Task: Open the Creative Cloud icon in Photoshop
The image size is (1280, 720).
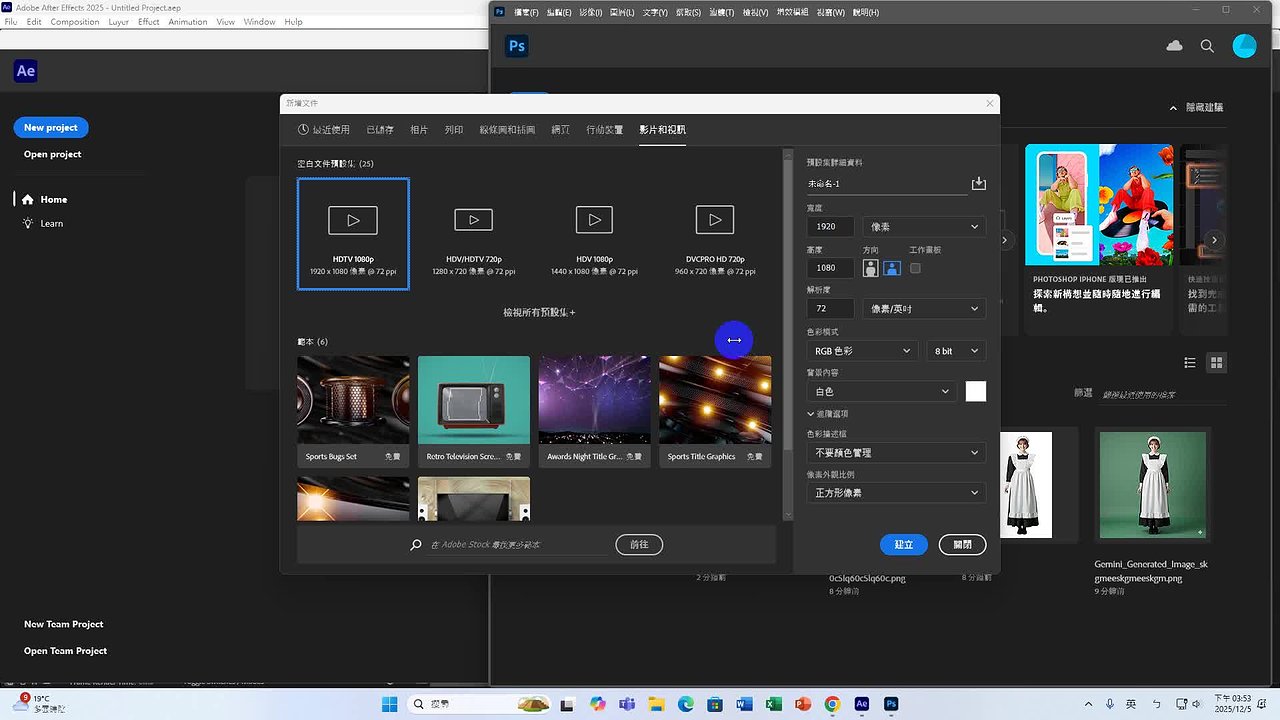Action: coord(1174,45)
